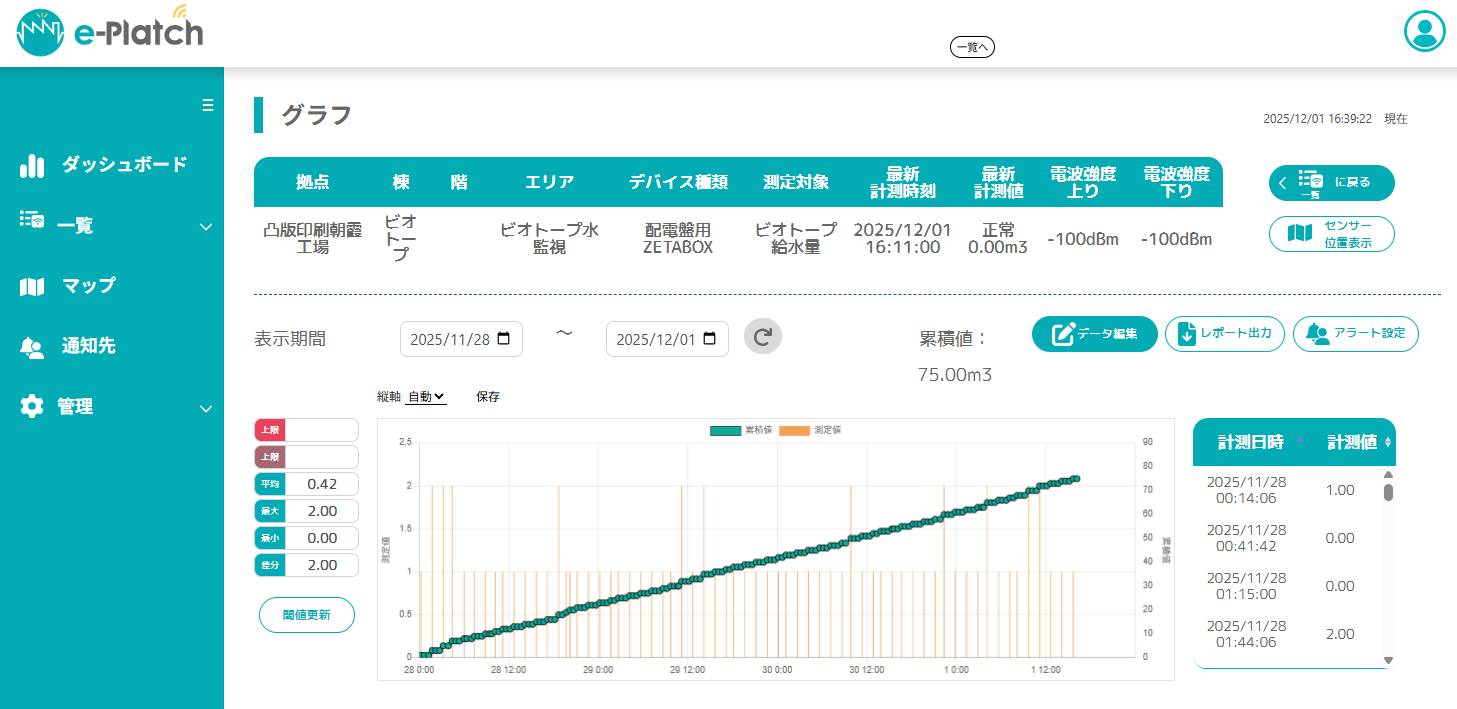Open calendar picker on start date 2025/11/28

point(503,339)
